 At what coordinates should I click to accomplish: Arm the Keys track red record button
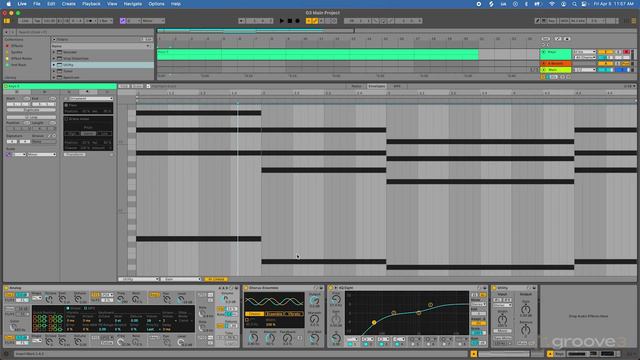(x=626, y=52)
